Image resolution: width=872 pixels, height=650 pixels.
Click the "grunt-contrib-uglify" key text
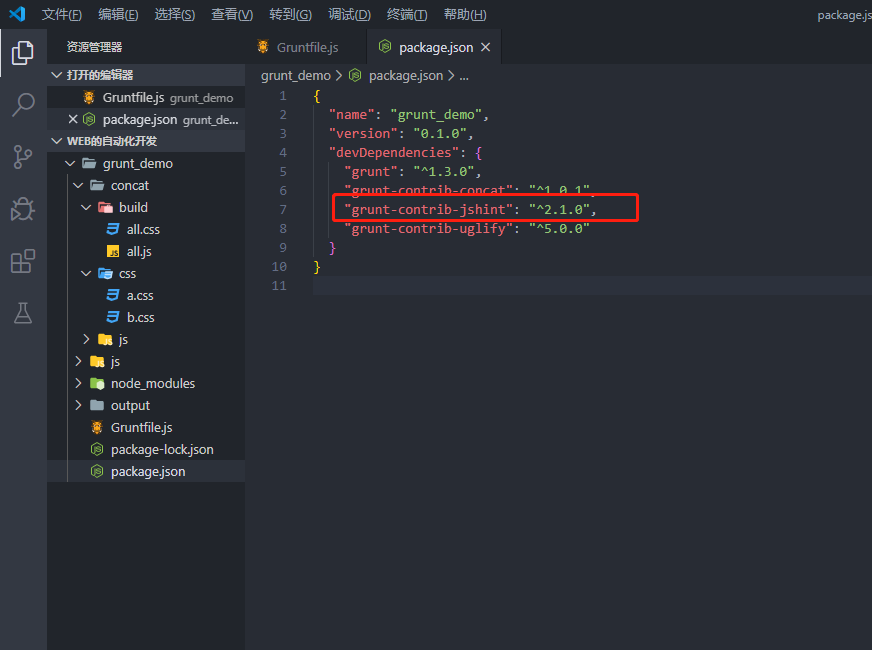(428, 229)
